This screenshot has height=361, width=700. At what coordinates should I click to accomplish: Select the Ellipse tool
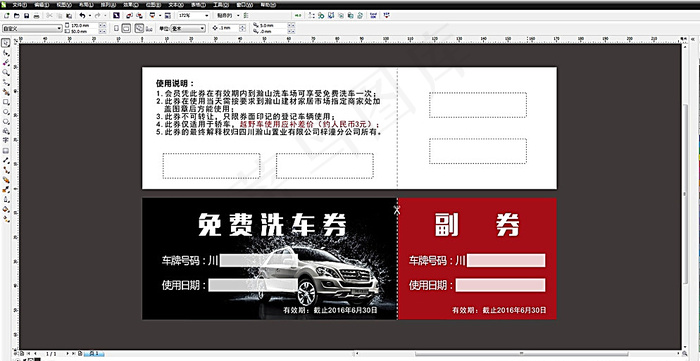click(x=6, y=112)
